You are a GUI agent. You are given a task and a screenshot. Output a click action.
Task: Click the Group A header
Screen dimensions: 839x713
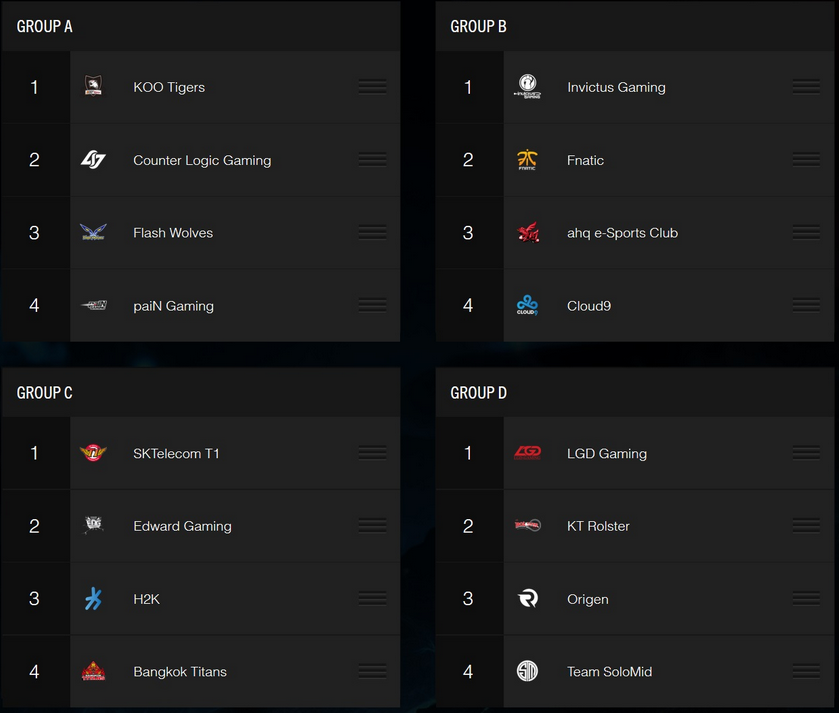[x=45, y=26]
